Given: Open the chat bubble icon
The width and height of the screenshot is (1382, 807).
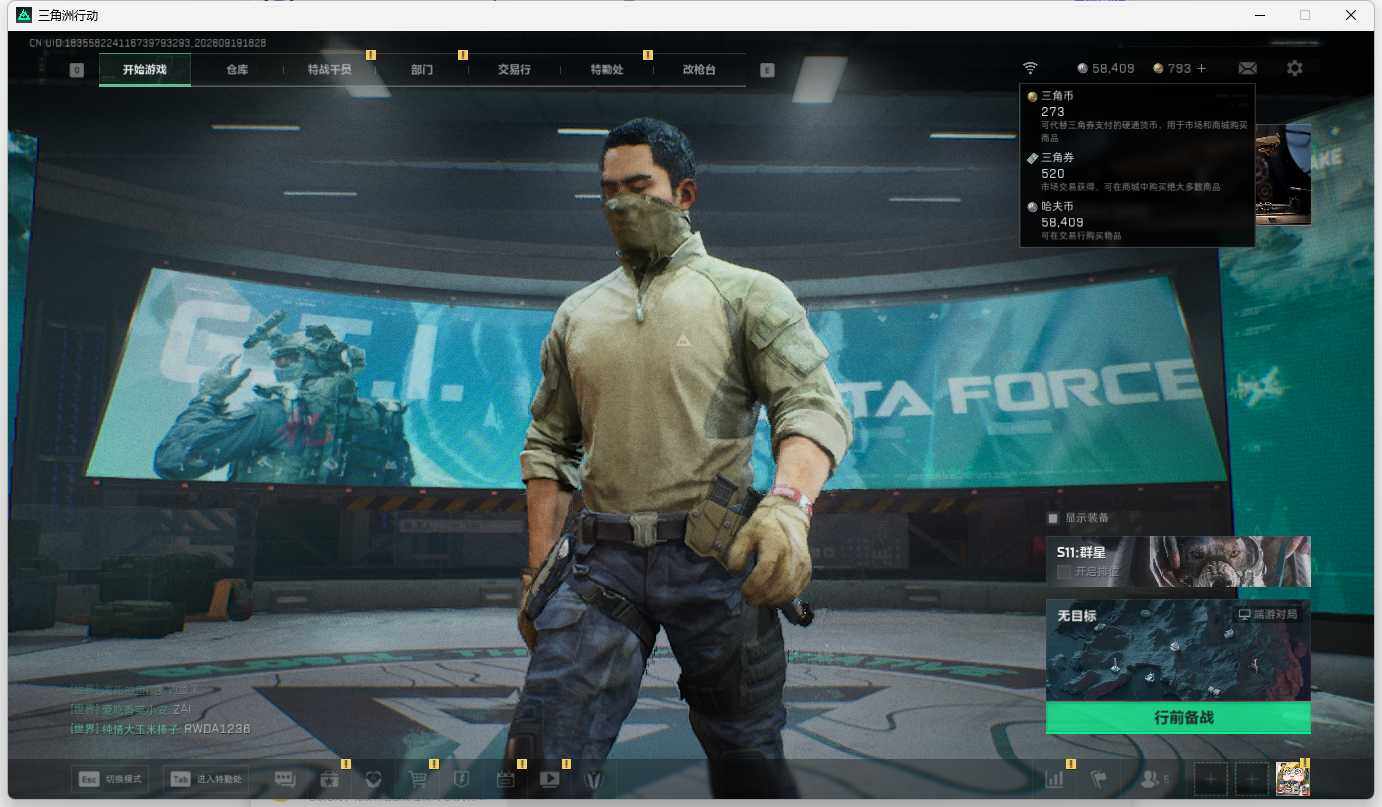Looking at the screenshot, I should click(x=285, y=780).
